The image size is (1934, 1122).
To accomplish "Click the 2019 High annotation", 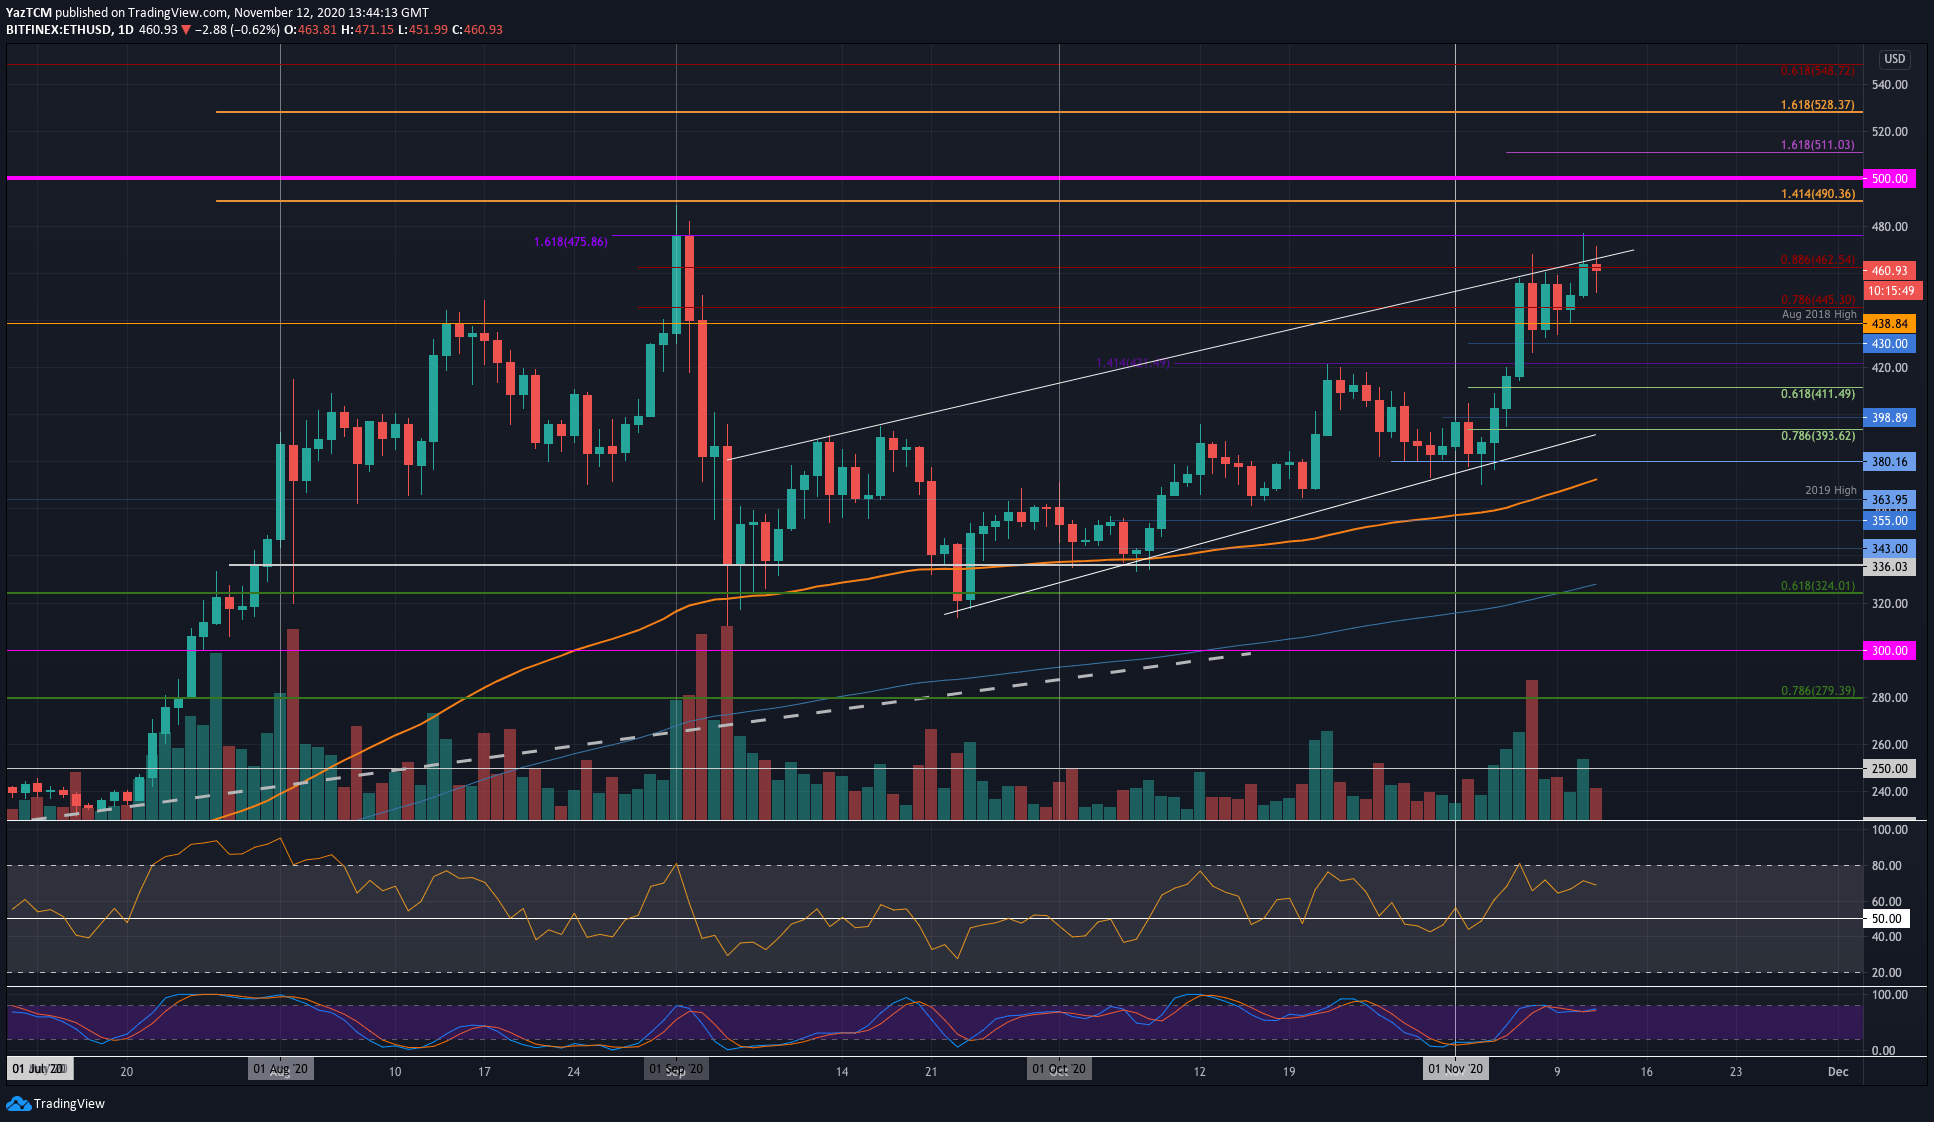I will 1830,490.
